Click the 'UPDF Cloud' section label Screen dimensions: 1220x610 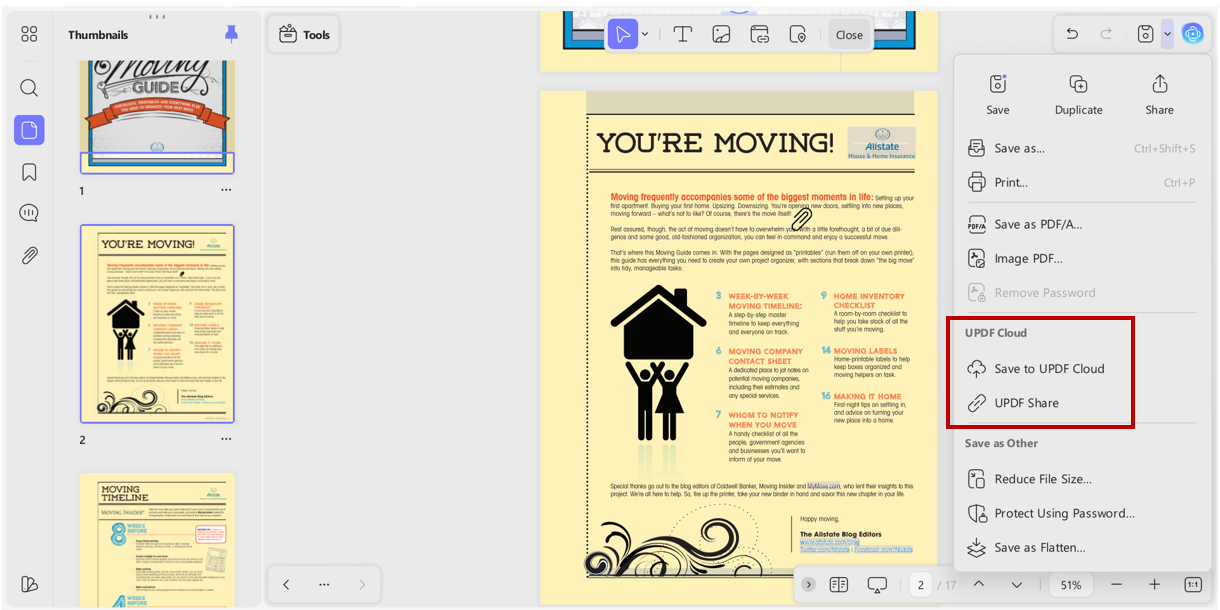coord(996,333)
